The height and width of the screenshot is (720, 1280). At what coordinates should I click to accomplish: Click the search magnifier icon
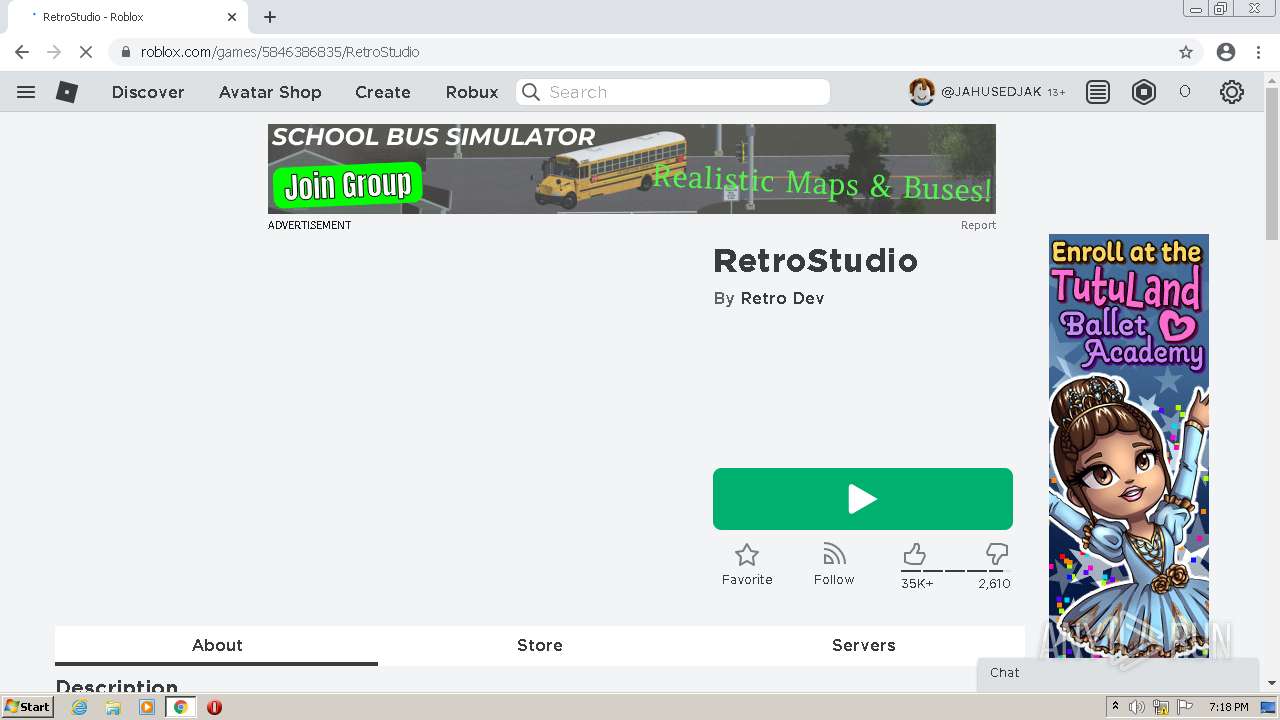coord(531,92)
